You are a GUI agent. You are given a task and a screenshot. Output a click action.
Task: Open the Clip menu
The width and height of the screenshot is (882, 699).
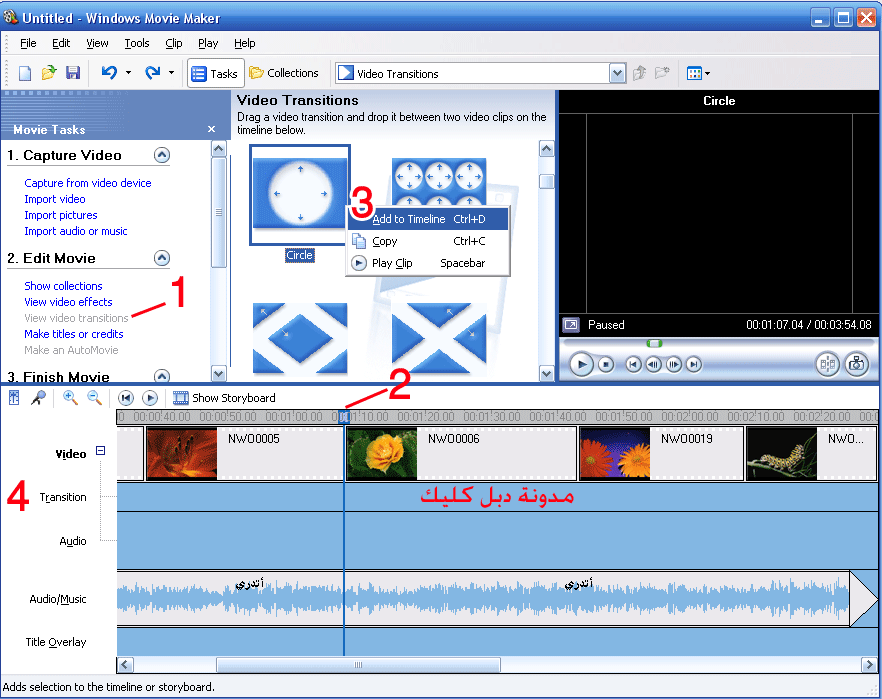click(174, 43)
